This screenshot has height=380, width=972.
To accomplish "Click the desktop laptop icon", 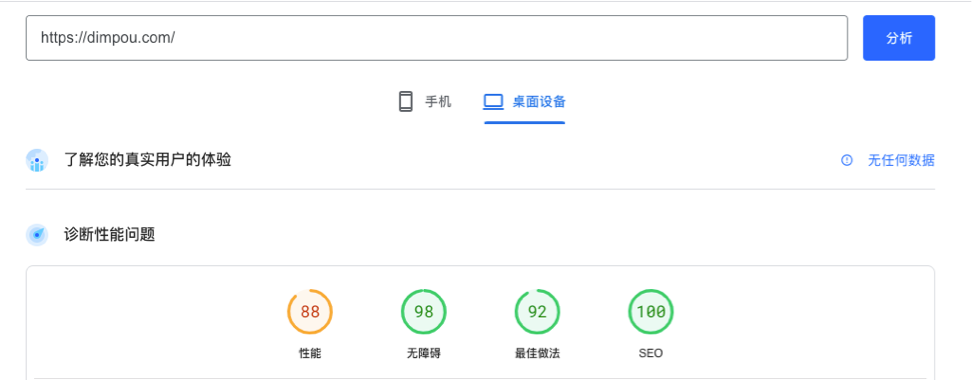I will point(493,102).
